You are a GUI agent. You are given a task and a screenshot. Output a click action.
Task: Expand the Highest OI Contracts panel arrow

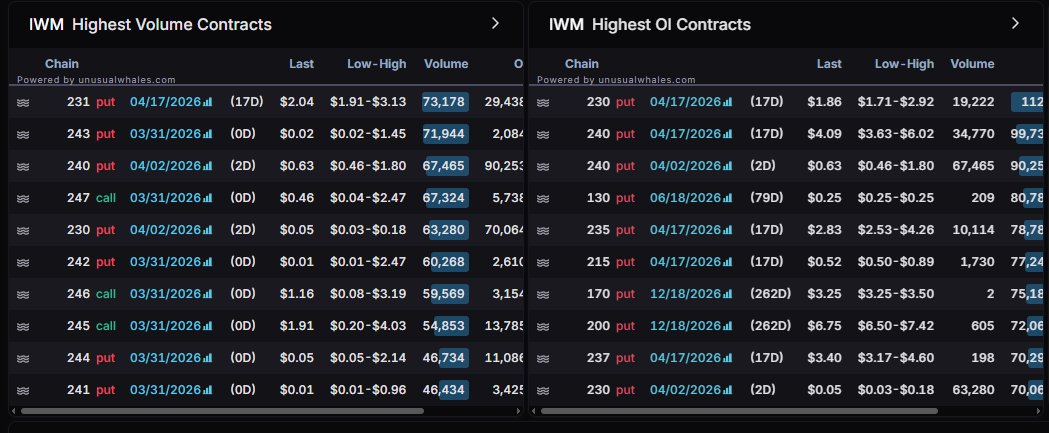[x=1015, y=23]
